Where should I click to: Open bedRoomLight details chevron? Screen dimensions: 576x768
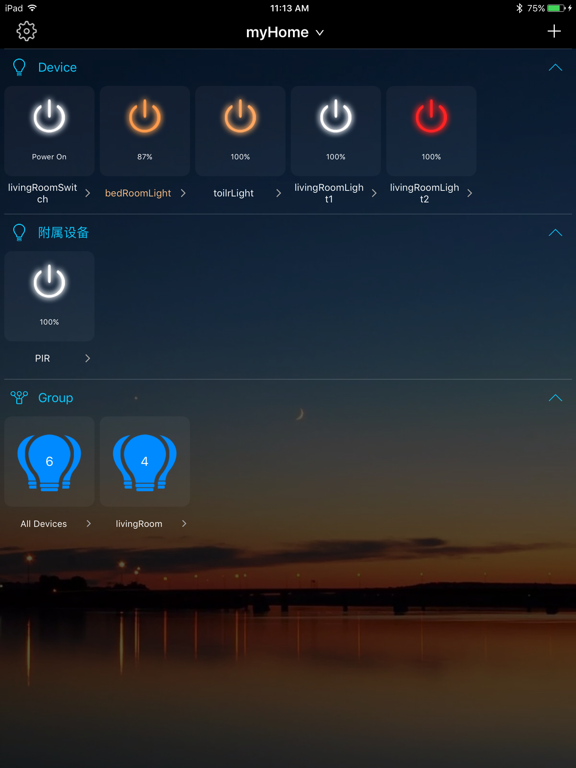click(183, 193)
